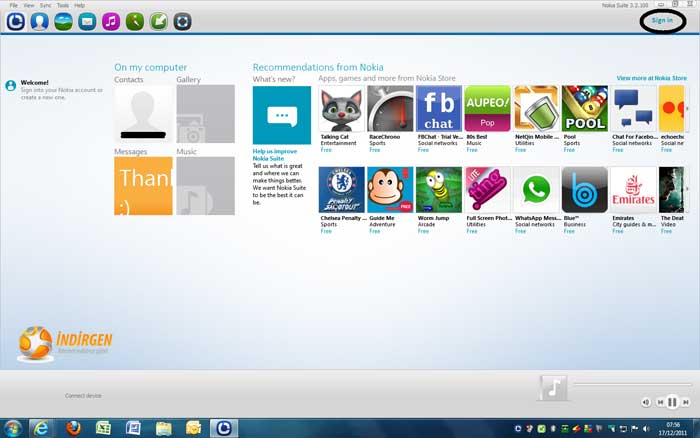Open the support lifebuoy toolbar icon
The width and height of the screenshot is (700, 438).
coord(182,21)
